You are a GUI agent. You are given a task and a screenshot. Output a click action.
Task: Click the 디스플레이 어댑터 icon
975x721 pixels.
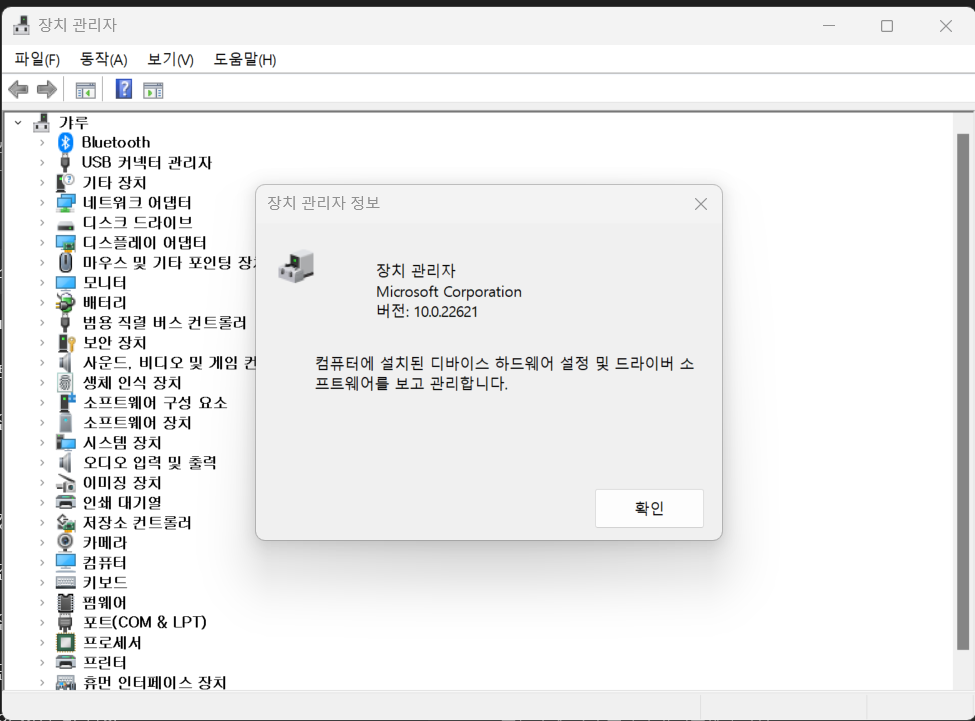point(65,242)
